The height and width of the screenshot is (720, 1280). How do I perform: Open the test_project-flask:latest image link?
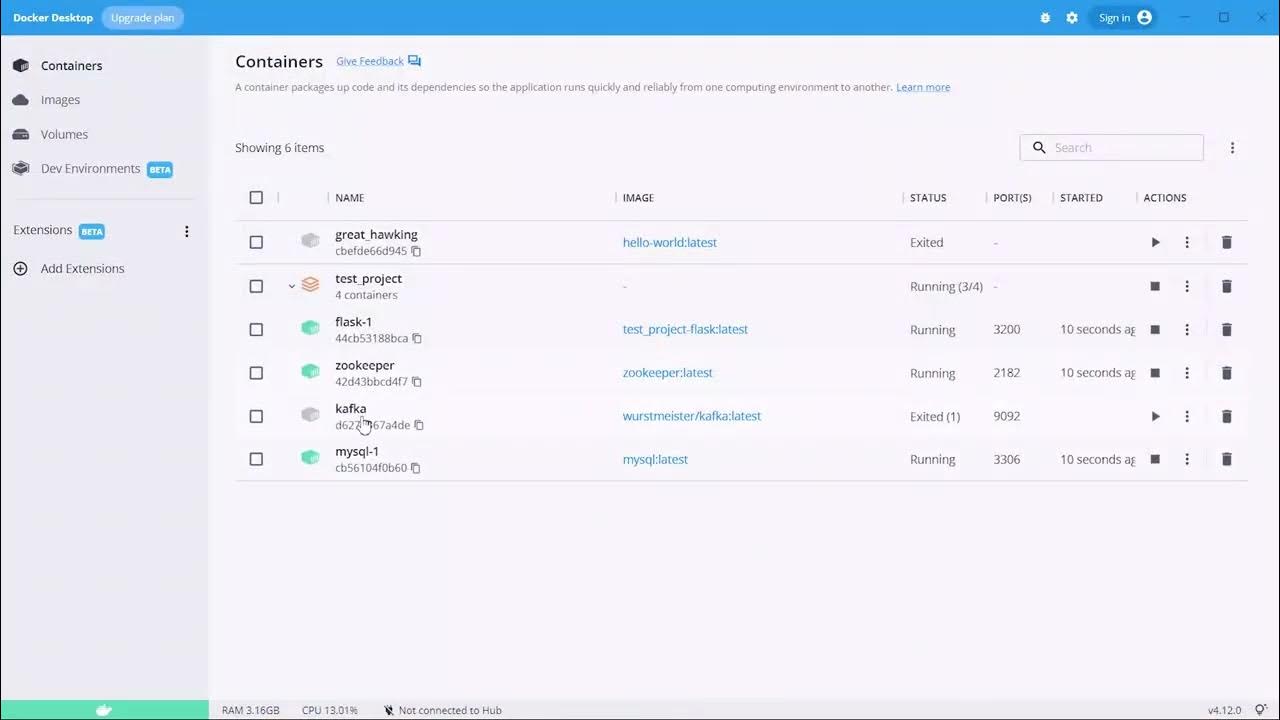tap(685, 329)
